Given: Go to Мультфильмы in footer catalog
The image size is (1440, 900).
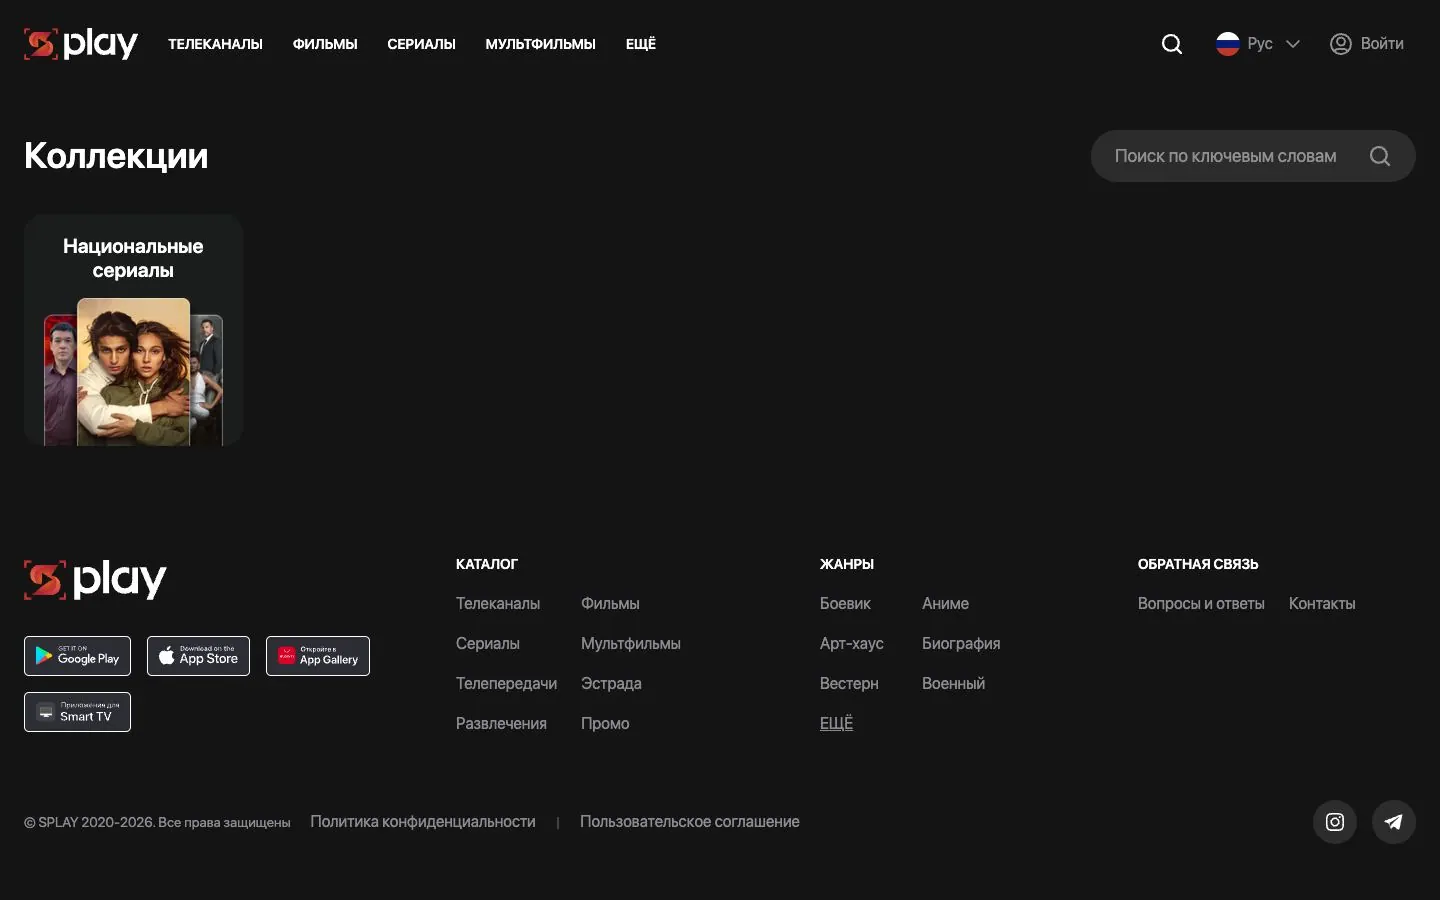Looking at the screenshot, I should coord(631,644).
